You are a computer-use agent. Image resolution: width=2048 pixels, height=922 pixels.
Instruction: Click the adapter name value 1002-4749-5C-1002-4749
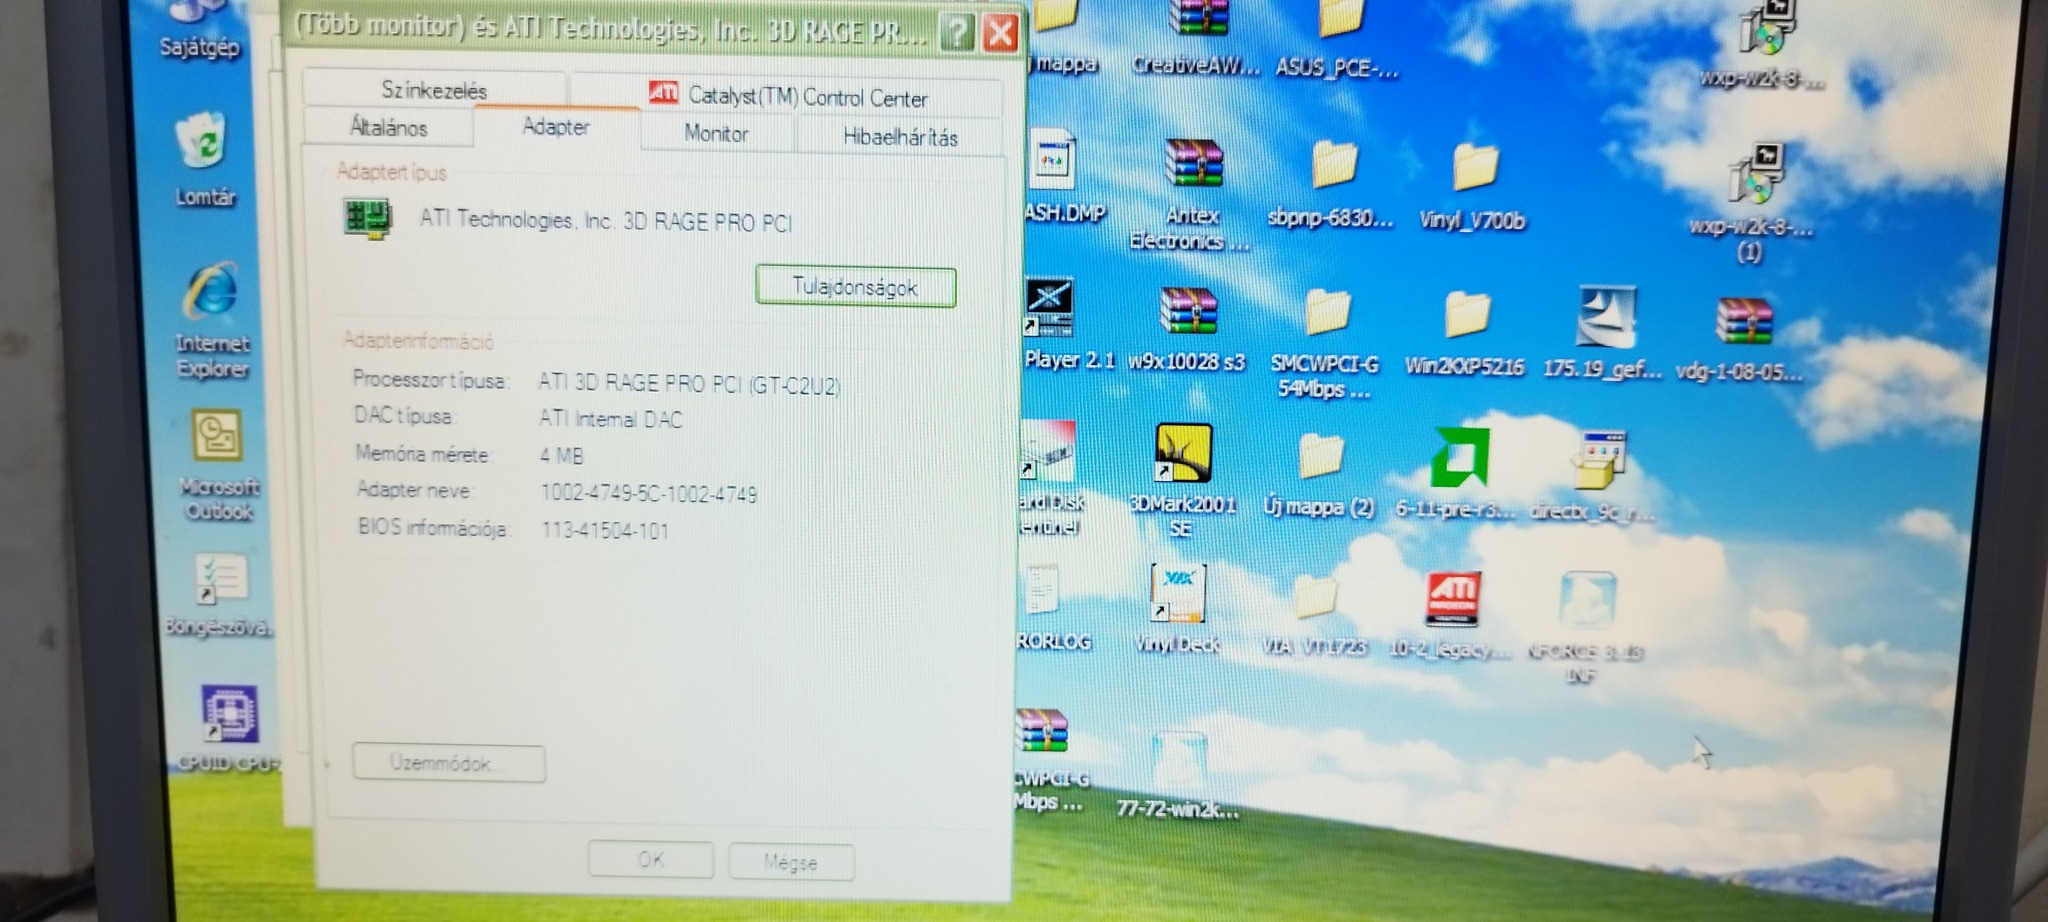coord(649,493)
